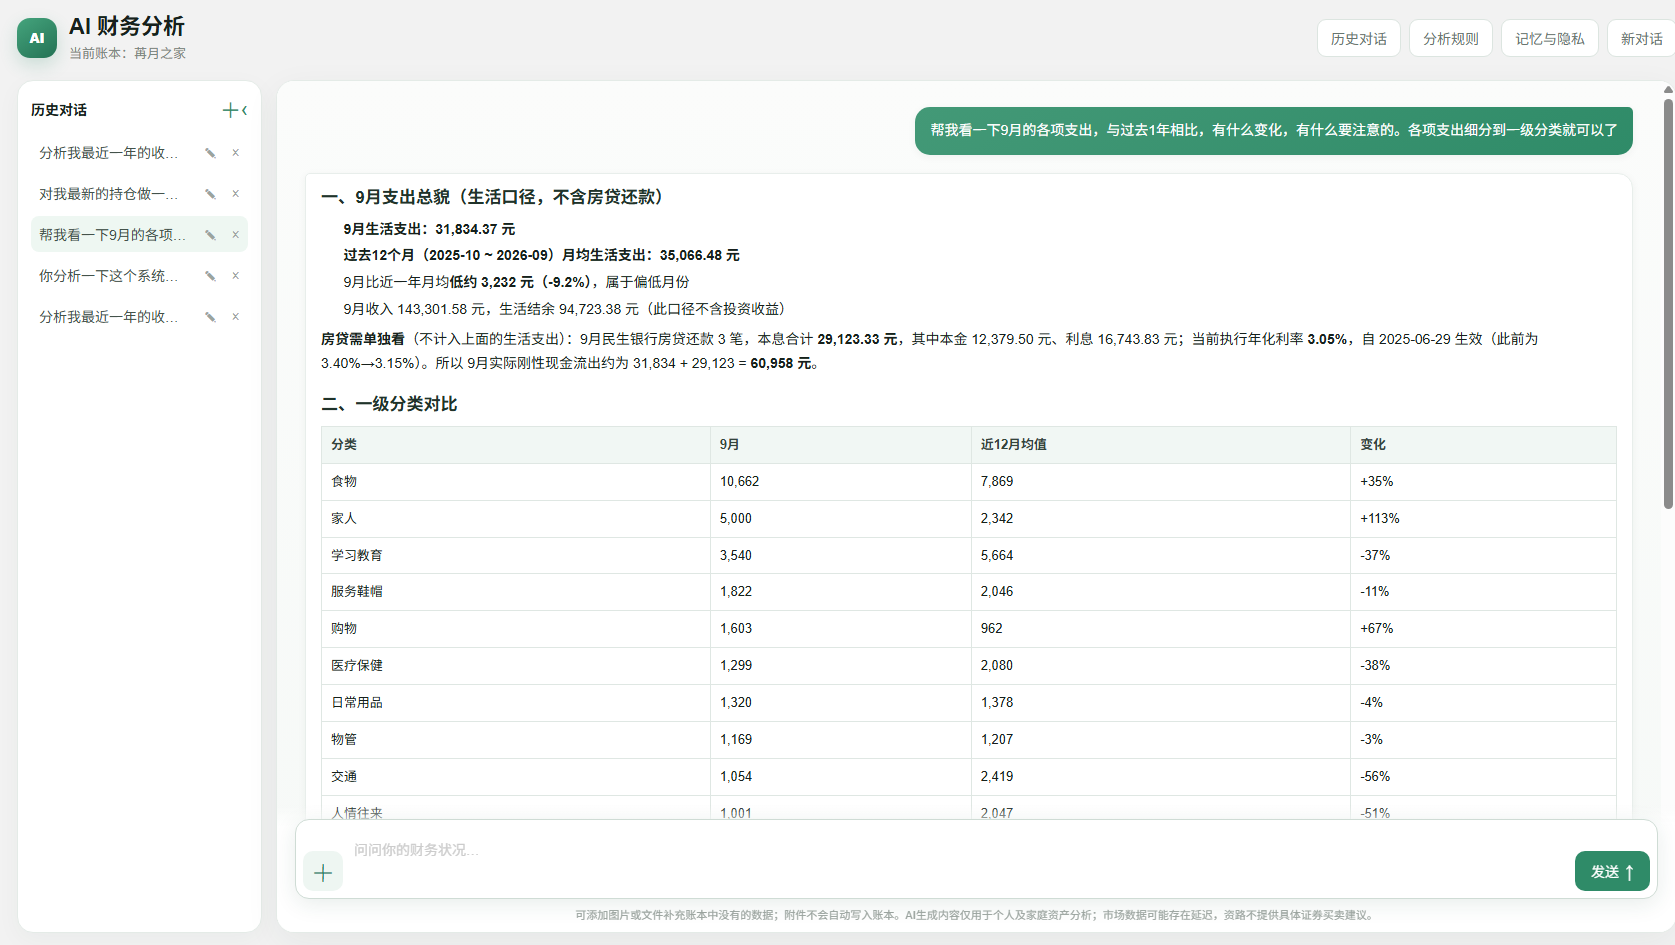Click the heading 二、一级分类对比
The image size is (1675, 945).
click(389, 404)
